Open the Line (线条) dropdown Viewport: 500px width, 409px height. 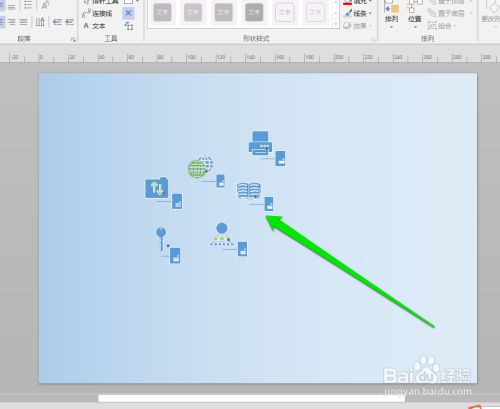(357, 13)
